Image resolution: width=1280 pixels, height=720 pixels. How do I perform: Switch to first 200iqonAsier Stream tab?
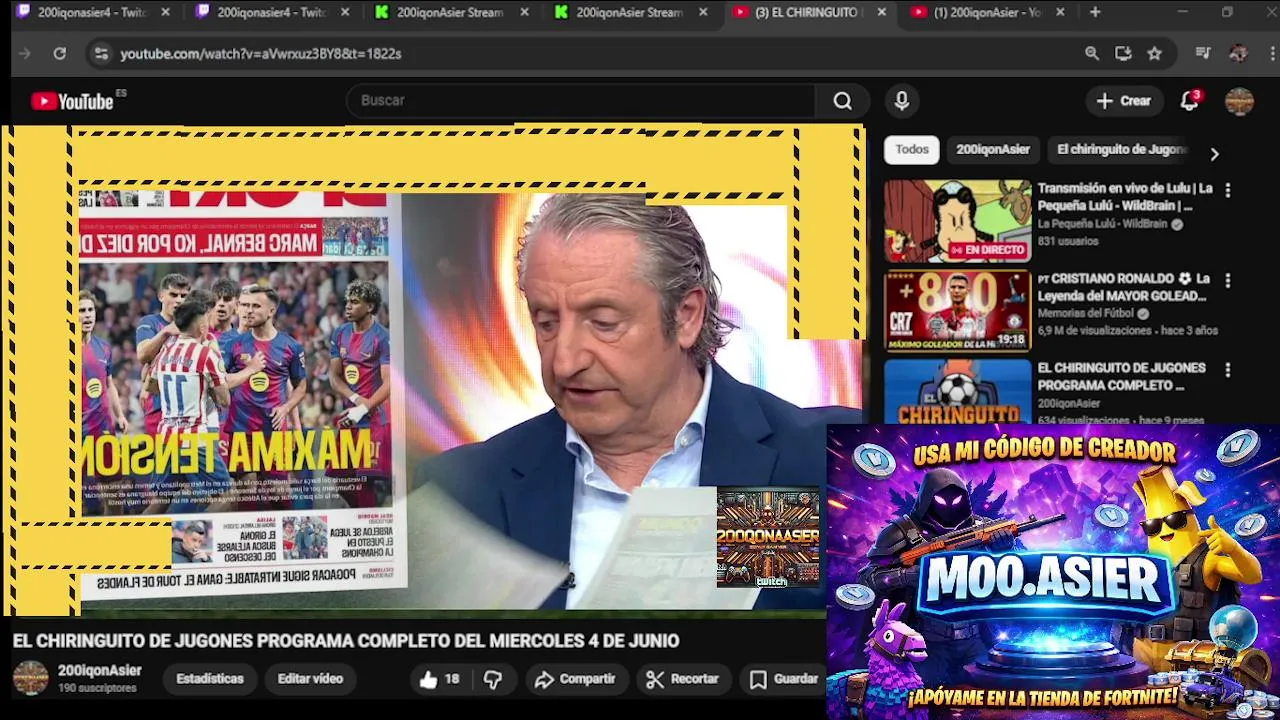(x=450, y=12)
